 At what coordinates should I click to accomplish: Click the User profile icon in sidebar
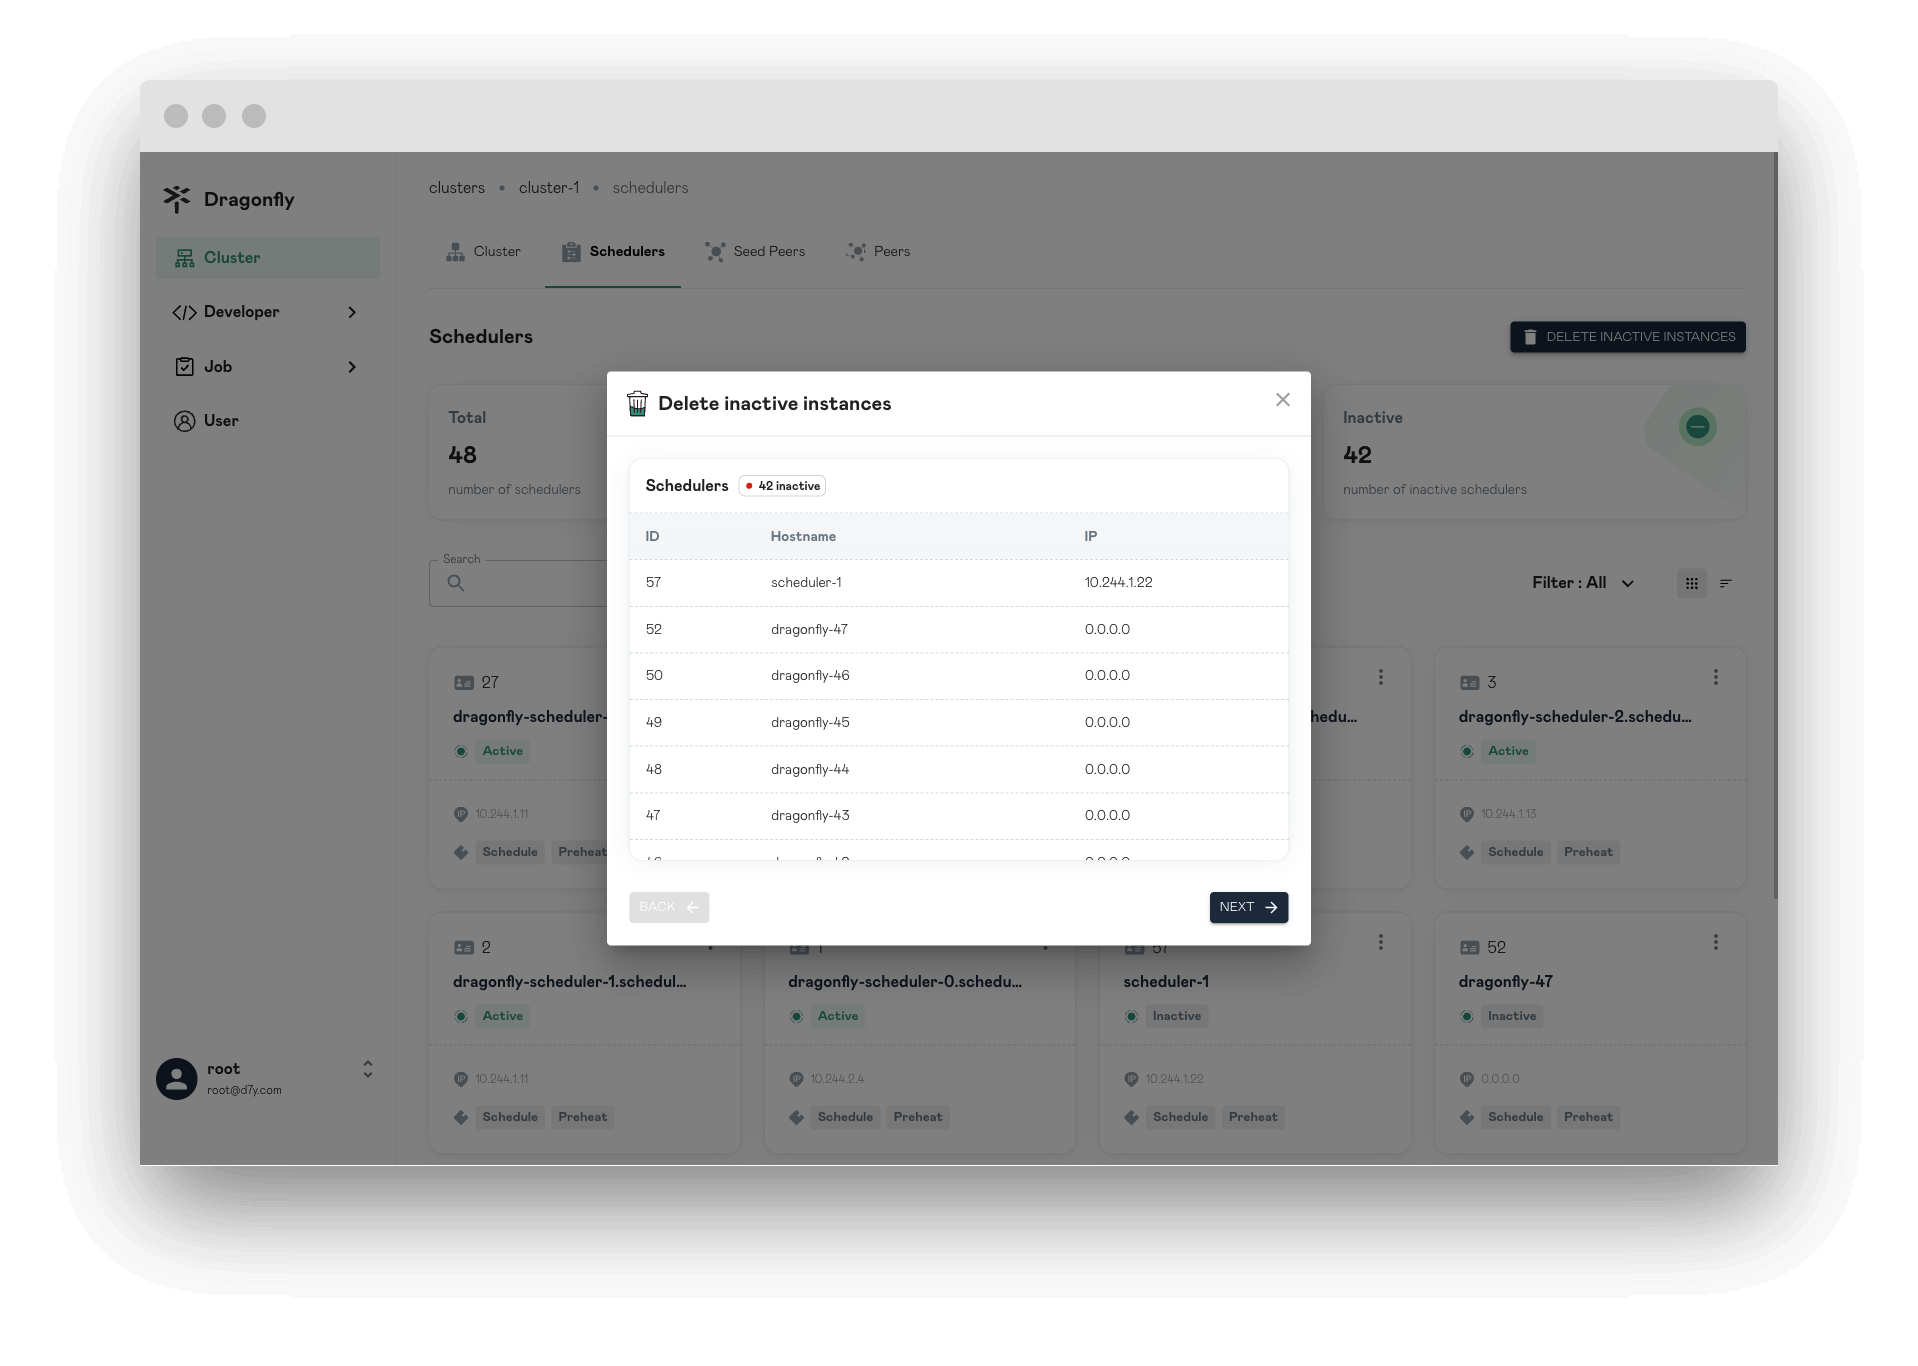[184, 421]
